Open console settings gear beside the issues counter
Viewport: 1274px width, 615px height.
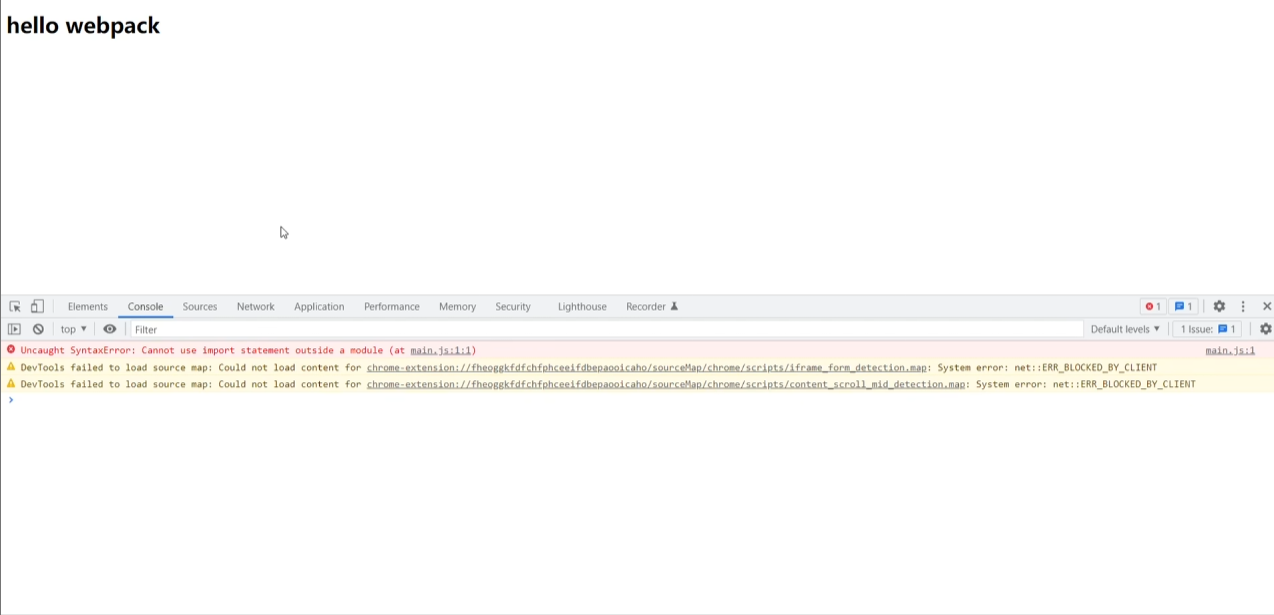click(x=1265, y=329)
